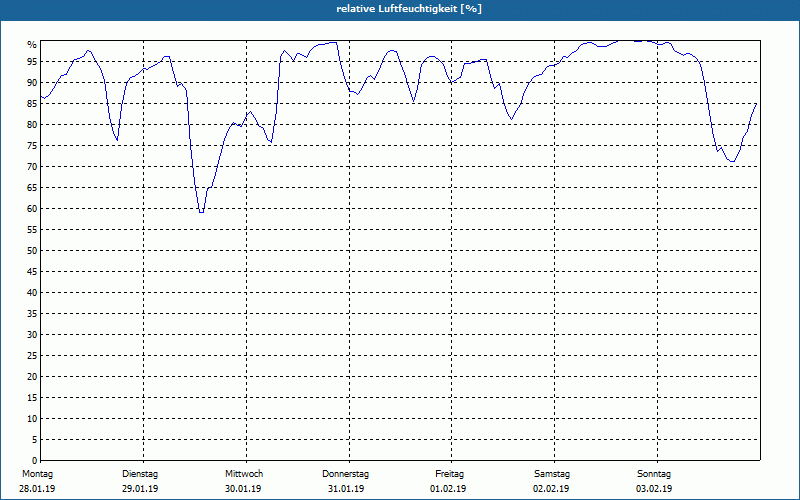Click the date '31.01.19'
The width and height of the screenshot is (800, 500).
346,489
